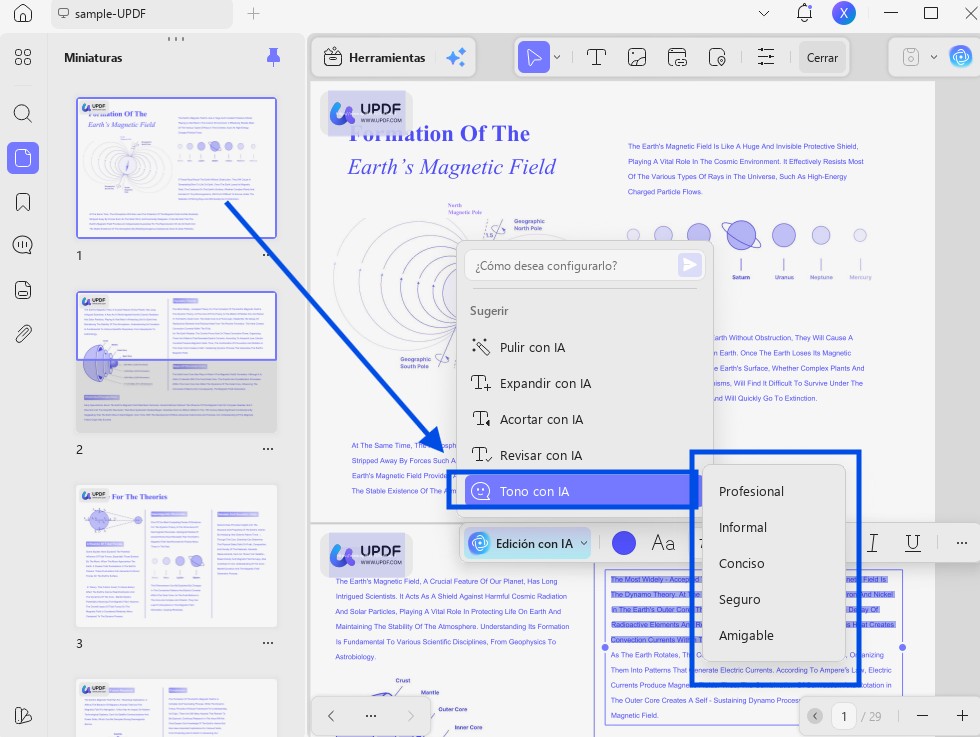980x737 pixels.
Task: Open the bookmarks panel icon
Action: (x=22, y=202)
